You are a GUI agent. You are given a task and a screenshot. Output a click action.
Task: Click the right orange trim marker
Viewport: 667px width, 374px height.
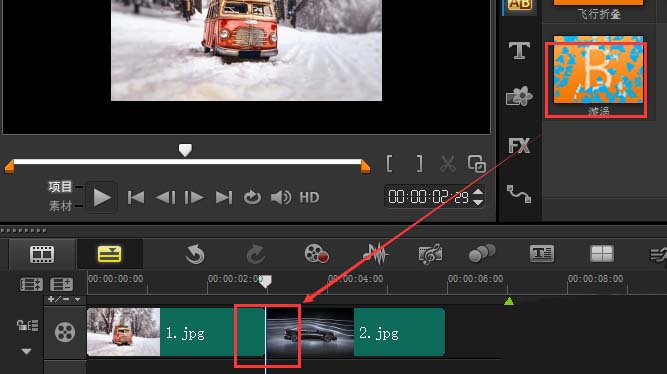pos(365,166)
